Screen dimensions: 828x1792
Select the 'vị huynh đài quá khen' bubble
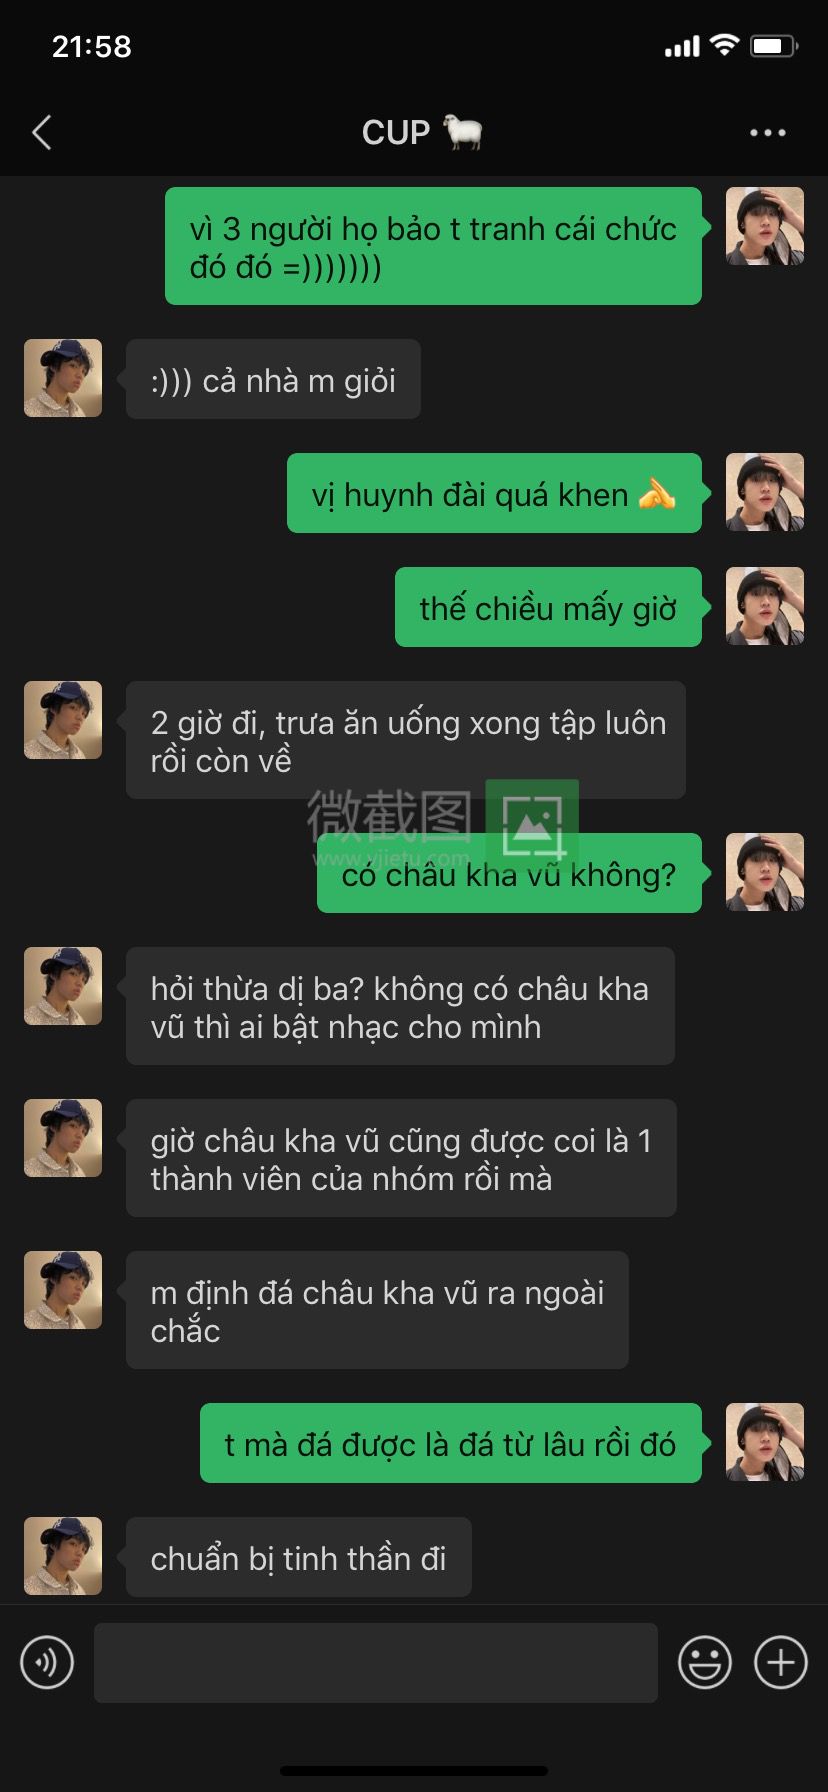point(494,493)
